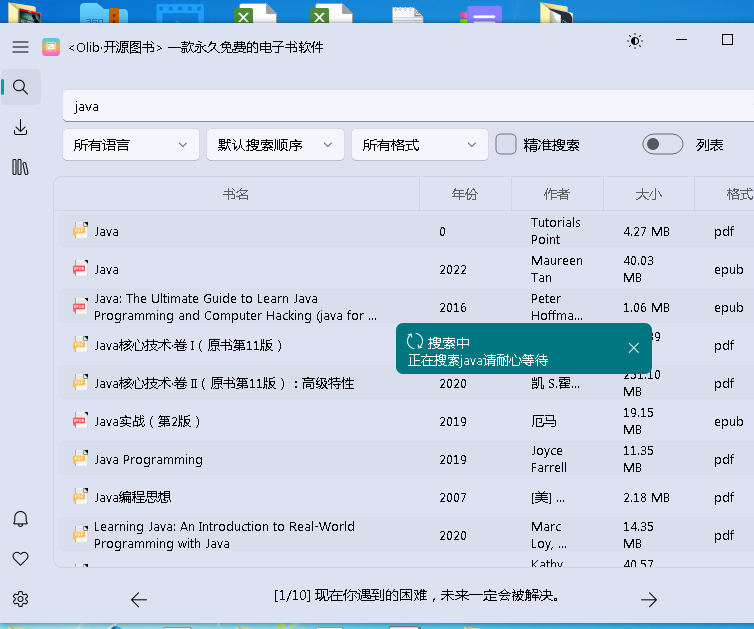Click year 2007 cell

pyautogui.click(x=452, y=497)
